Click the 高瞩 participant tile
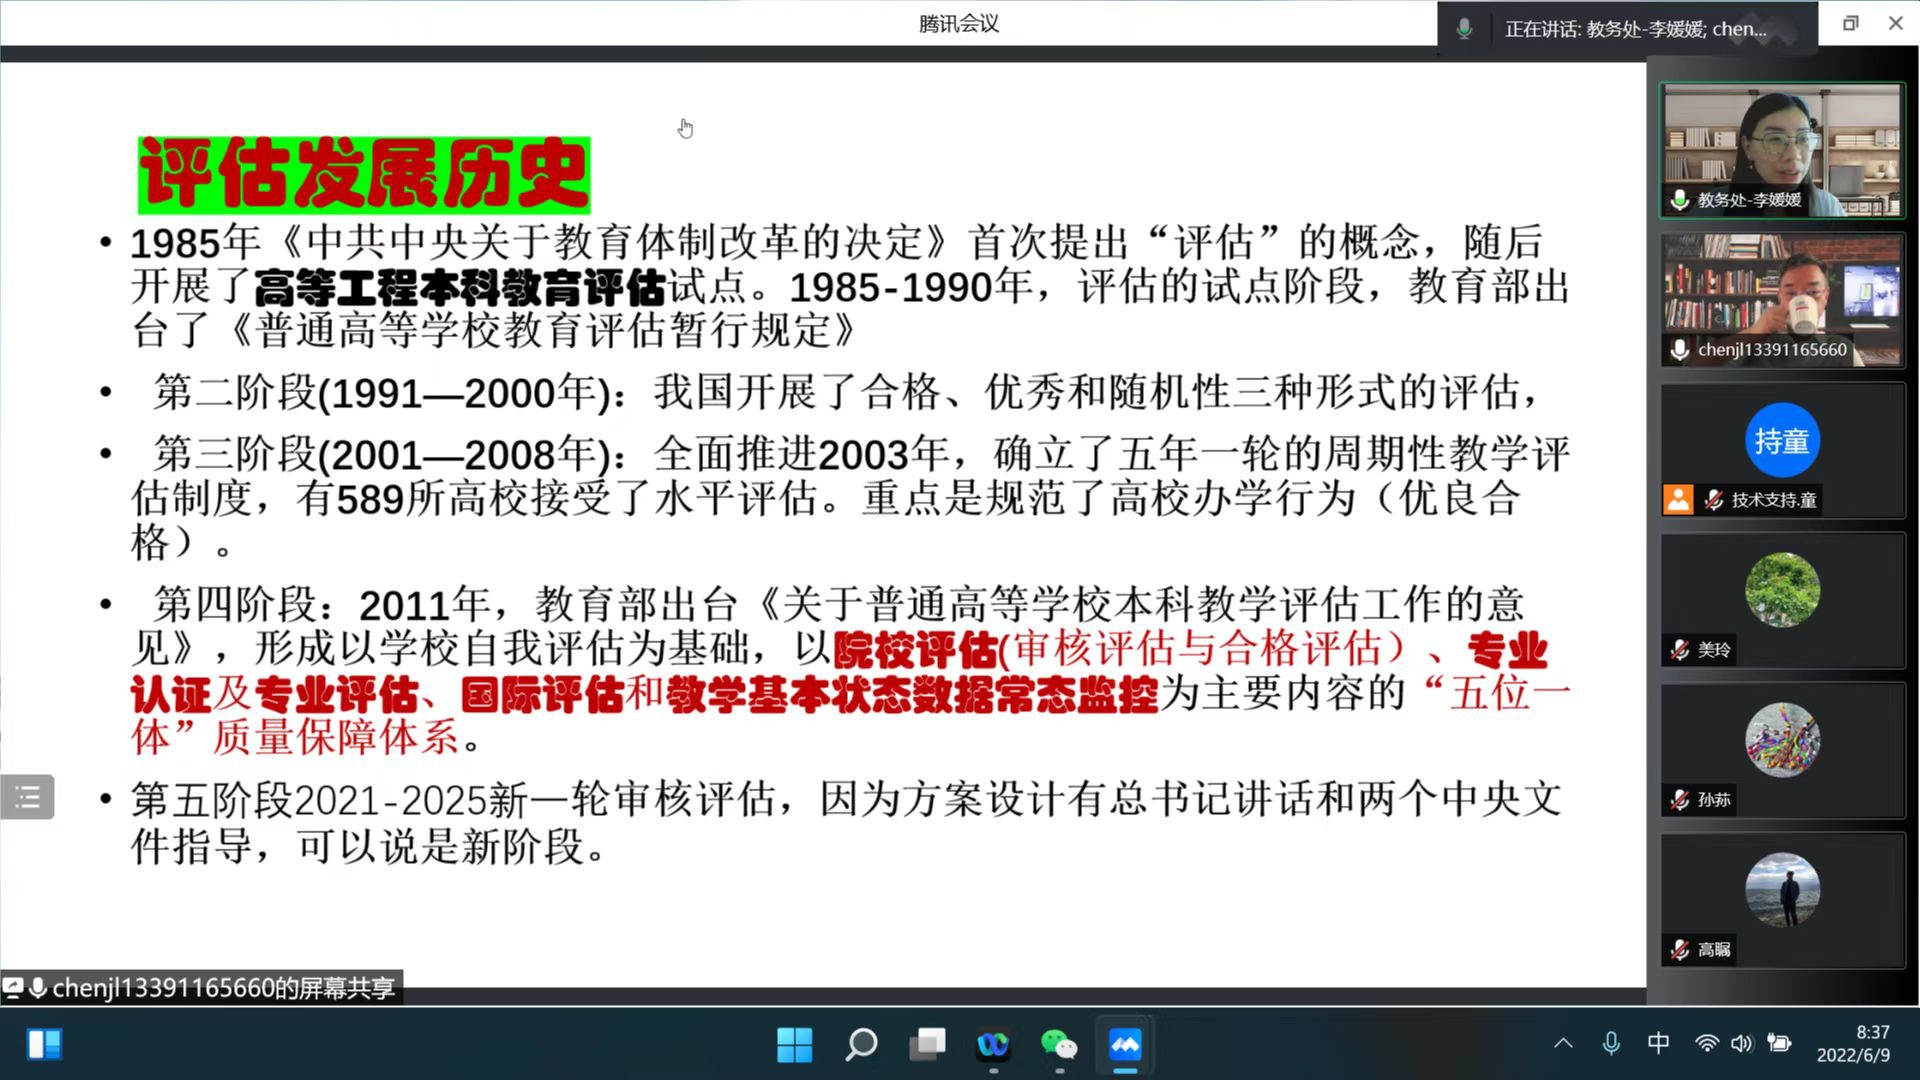The height and width of the screenshot is (1080, 1920). click(1782, 900)
